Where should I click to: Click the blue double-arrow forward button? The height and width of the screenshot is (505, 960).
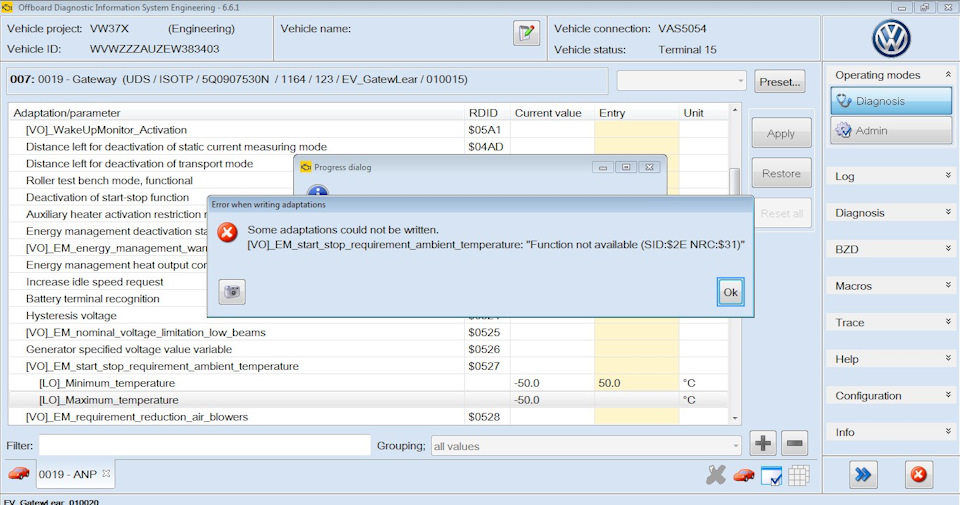pos(863,474)
